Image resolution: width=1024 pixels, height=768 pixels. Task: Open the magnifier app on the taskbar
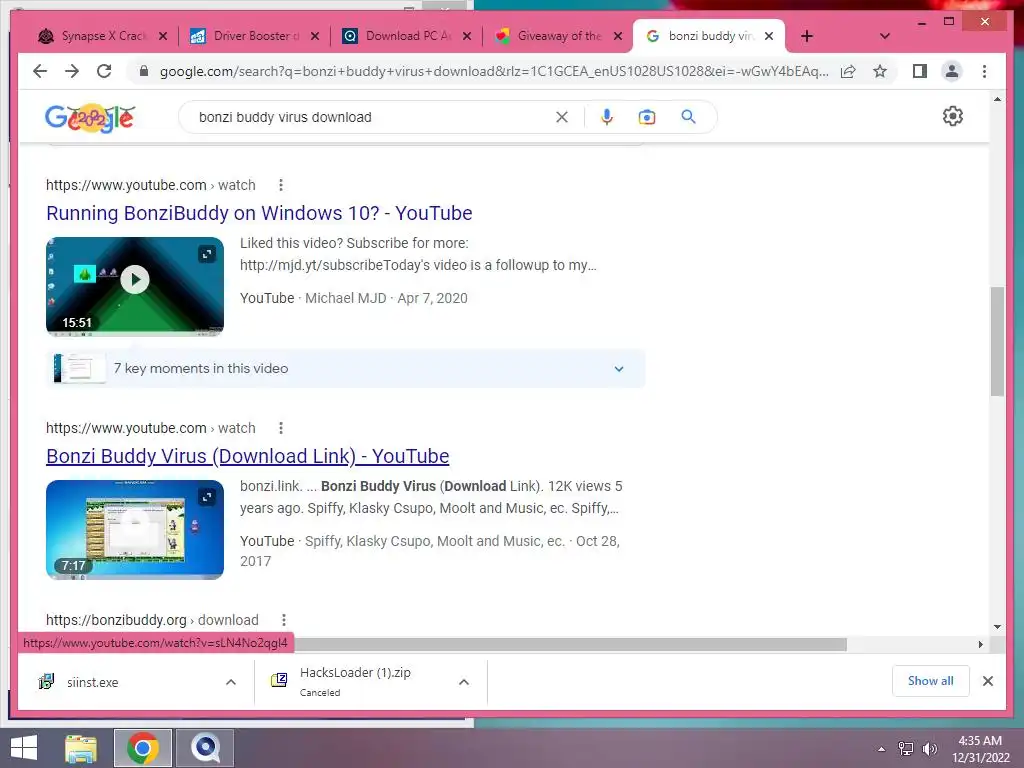205,748
